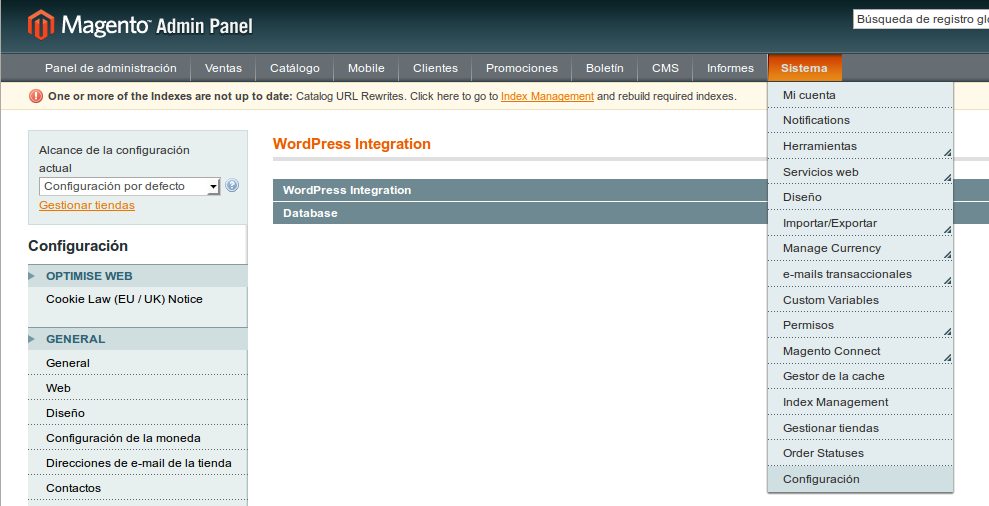Open Diseño configuration in sidebar
The width and height of the screenshot is (989, 506).
point(138,413)
